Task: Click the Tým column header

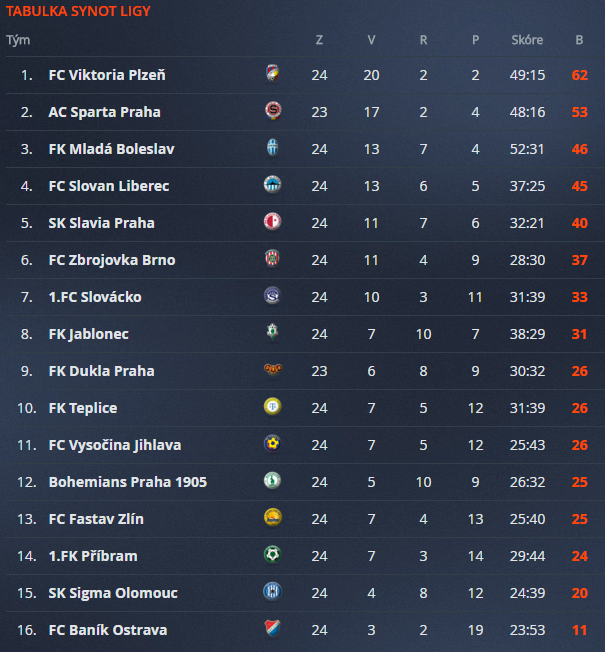Action: [18, 41]
